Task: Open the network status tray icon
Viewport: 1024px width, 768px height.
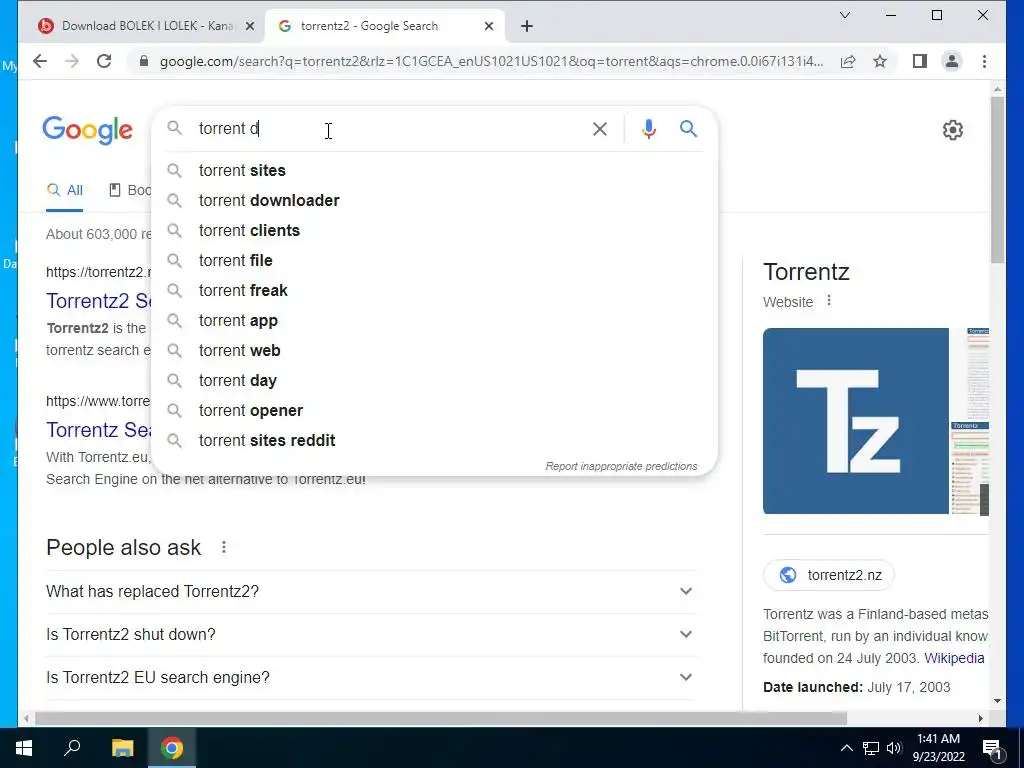Action: (x=871, y=748)
